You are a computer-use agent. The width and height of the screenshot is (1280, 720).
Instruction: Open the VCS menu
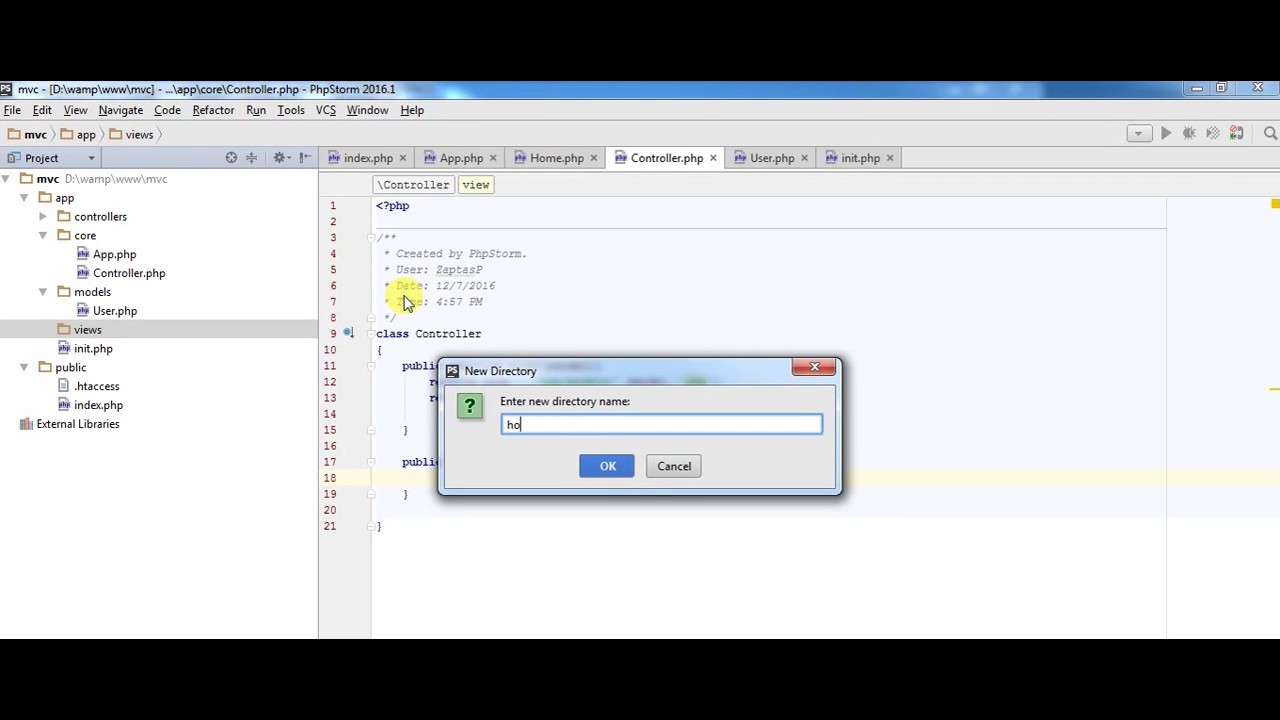coord(326,110)
